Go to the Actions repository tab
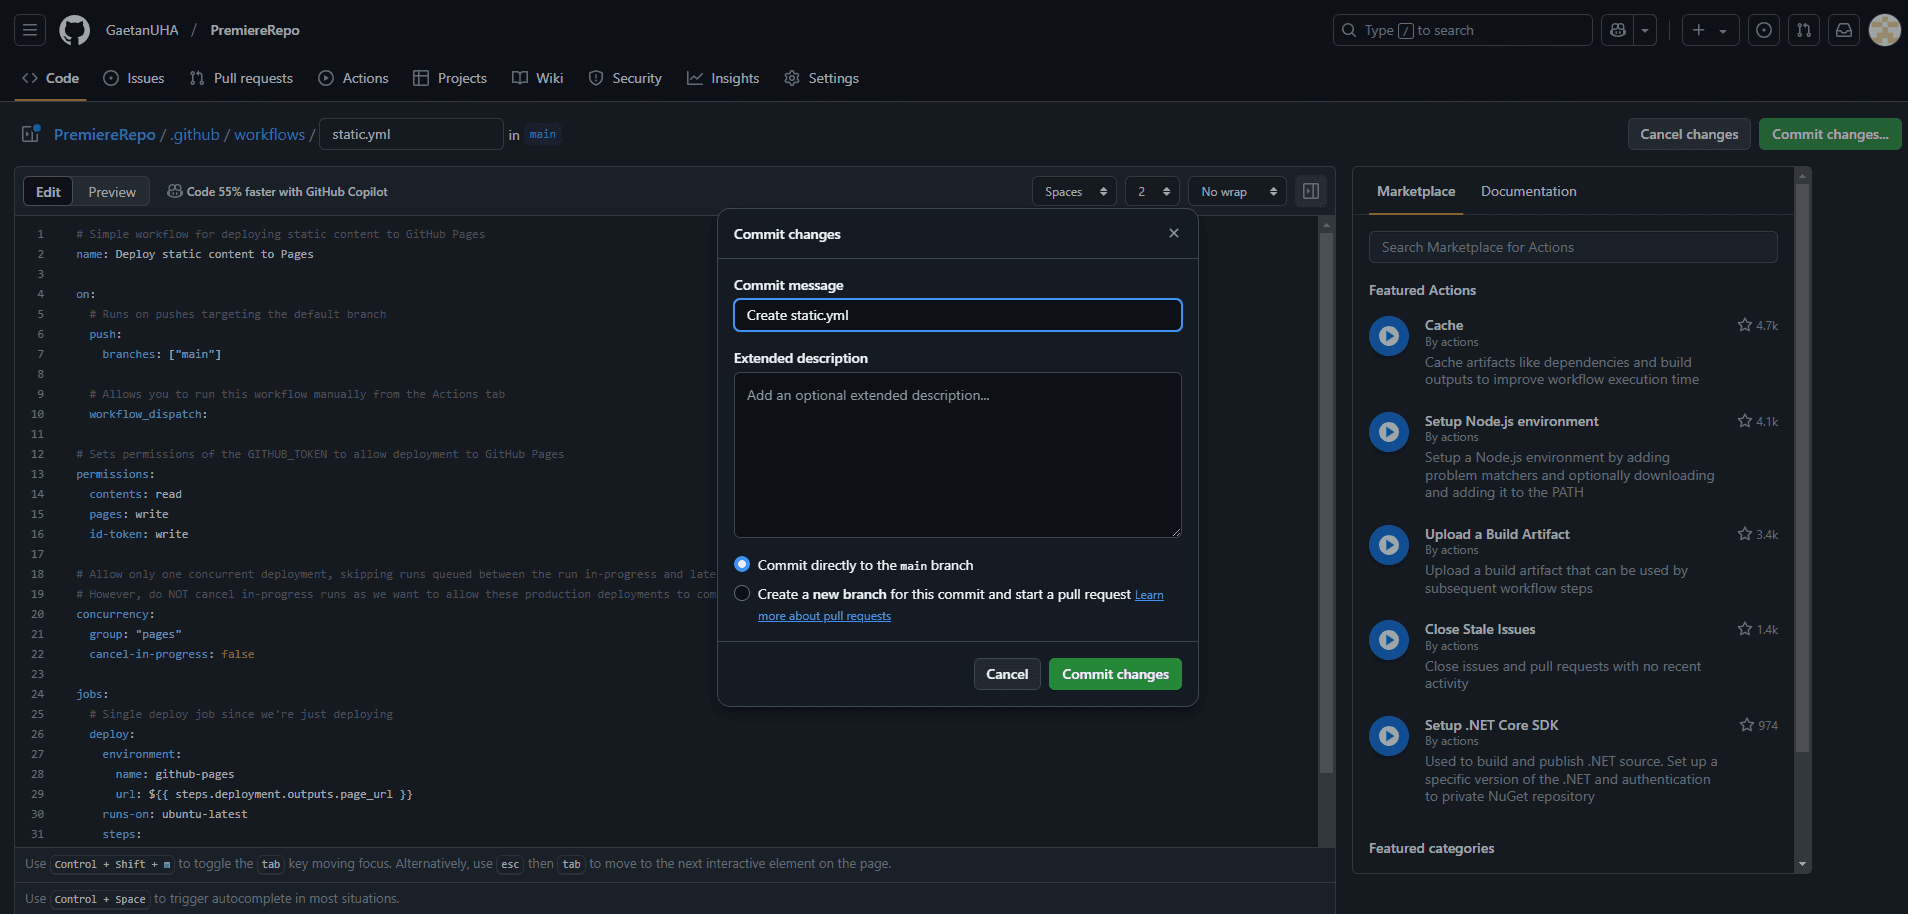The width and height of the screenshot is (1908, 914). [354, 78]
